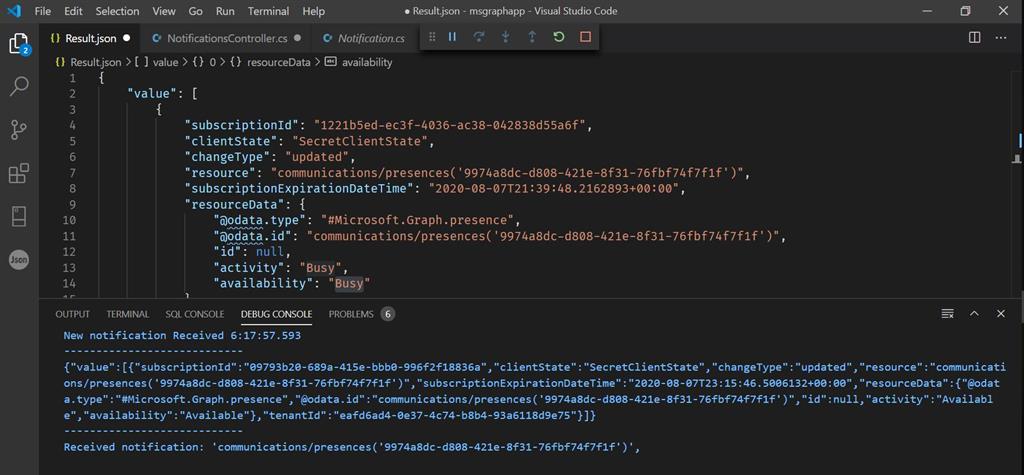Open the Json extension icon in activity bar
The width and height of the screenshot is (1024, 475).
point(19,259)
